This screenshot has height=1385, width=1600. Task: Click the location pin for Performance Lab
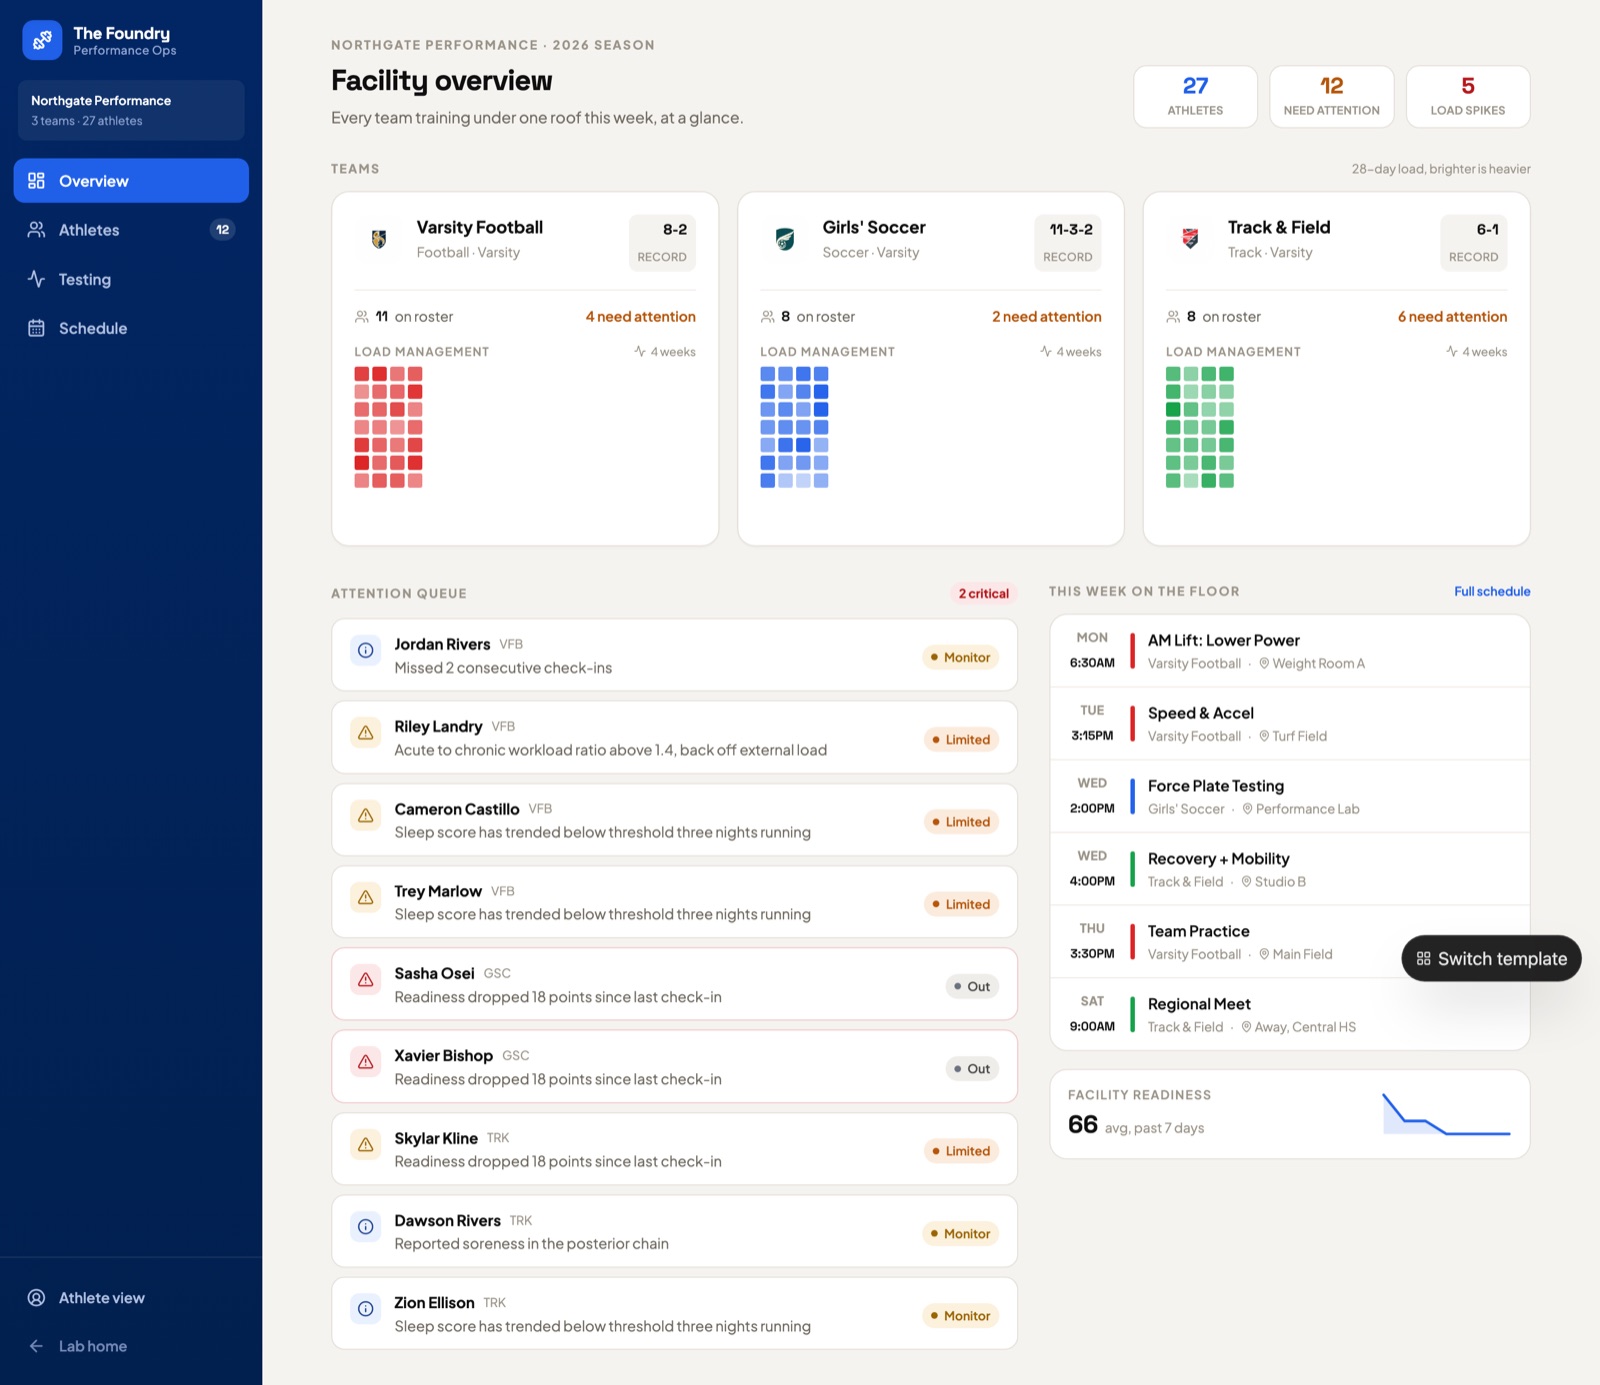(1247, 809)
